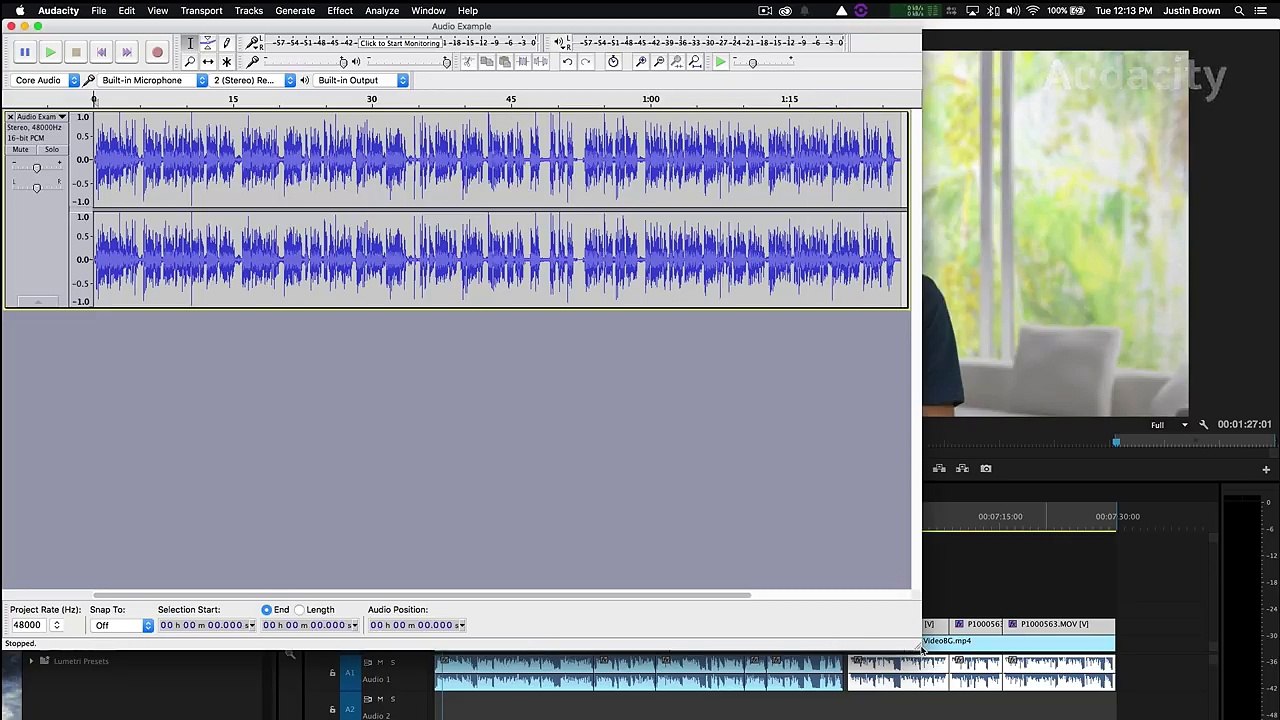Open the Audio Exam track name dropdown
This screenshot has width=1280, height=720.
[x=42, y=117]
